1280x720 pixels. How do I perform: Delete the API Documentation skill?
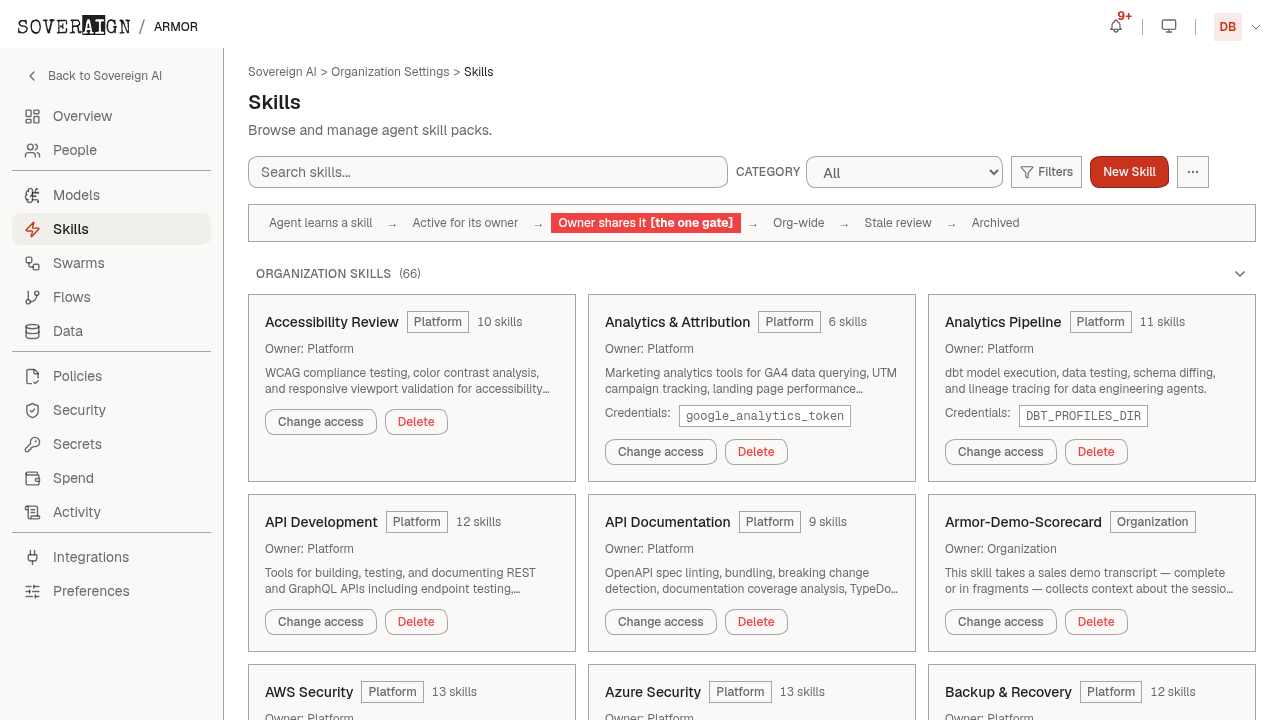pyautogui.click(x=756, y=622)
